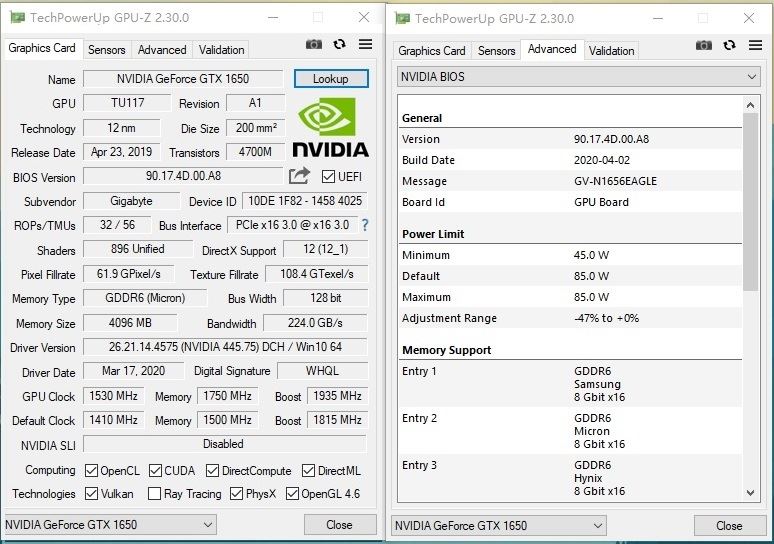Click the Entry 3 Hynix memory row
The image size is (774, 544).
(570, 478)
